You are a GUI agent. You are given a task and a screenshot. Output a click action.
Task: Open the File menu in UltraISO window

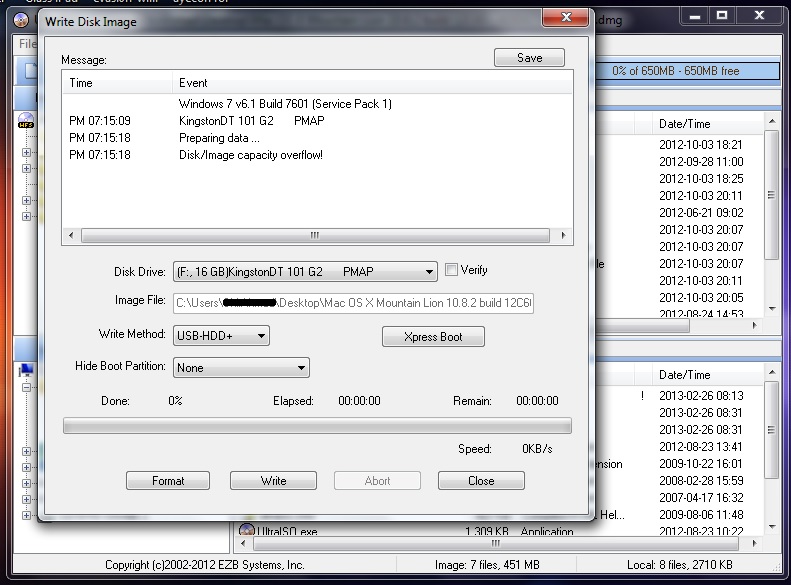click(x=26, y=44)
